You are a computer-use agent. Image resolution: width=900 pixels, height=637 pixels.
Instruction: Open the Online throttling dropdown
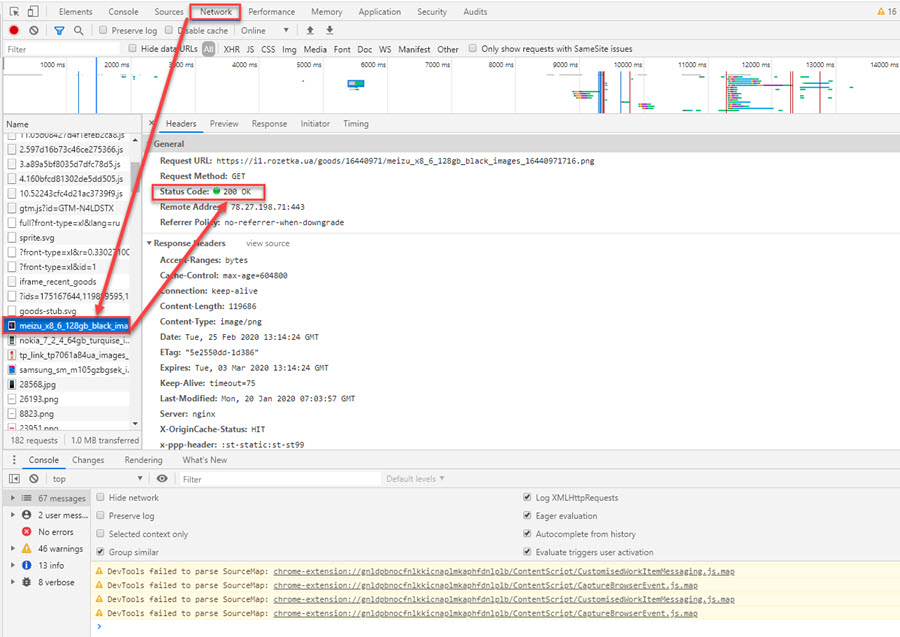pyautogui.click(x=265, y=30)
